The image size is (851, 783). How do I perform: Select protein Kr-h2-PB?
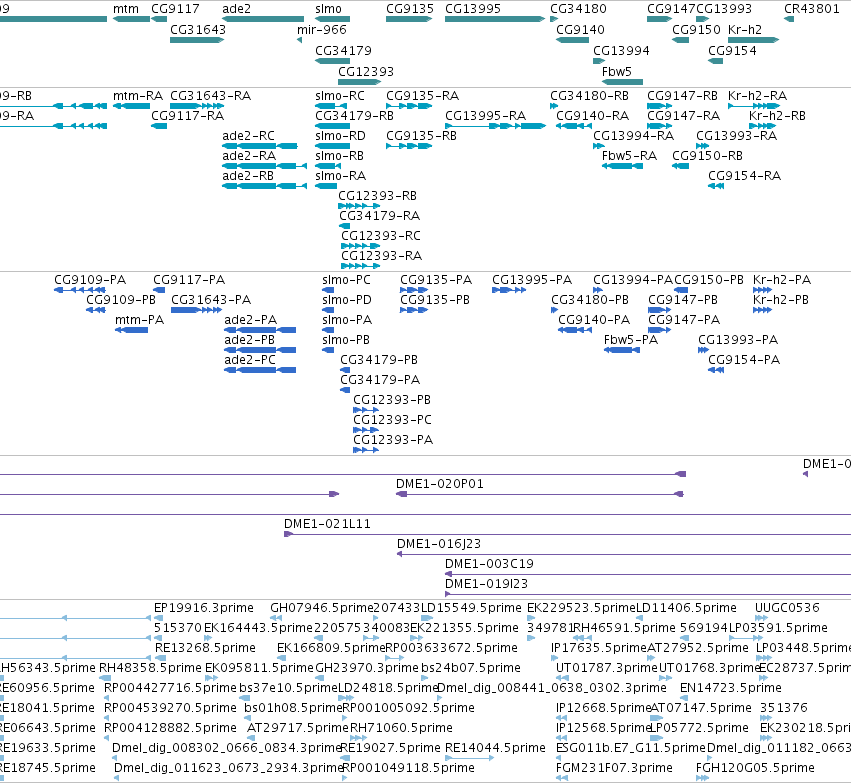click(763, 310)
